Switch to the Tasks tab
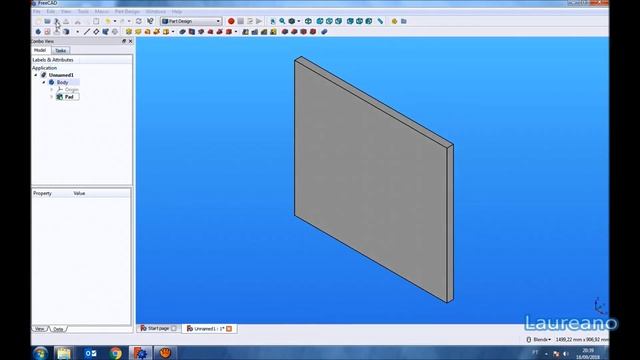 61,51
